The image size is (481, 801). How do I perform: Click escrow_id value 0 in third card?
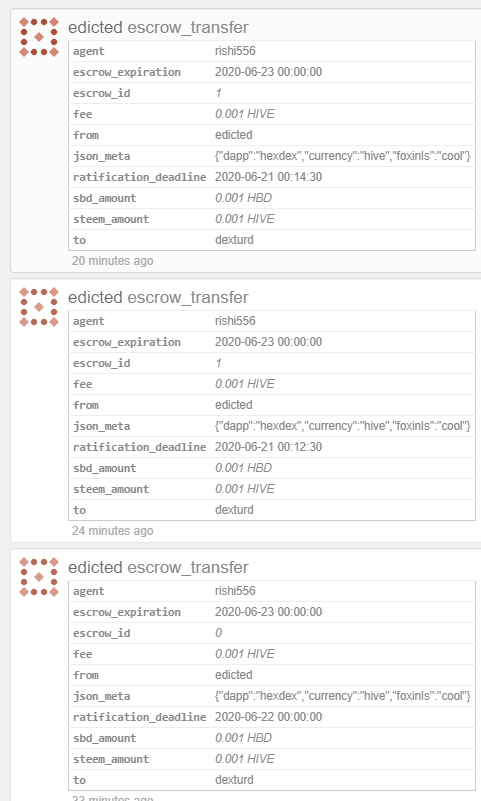point(218,633)
